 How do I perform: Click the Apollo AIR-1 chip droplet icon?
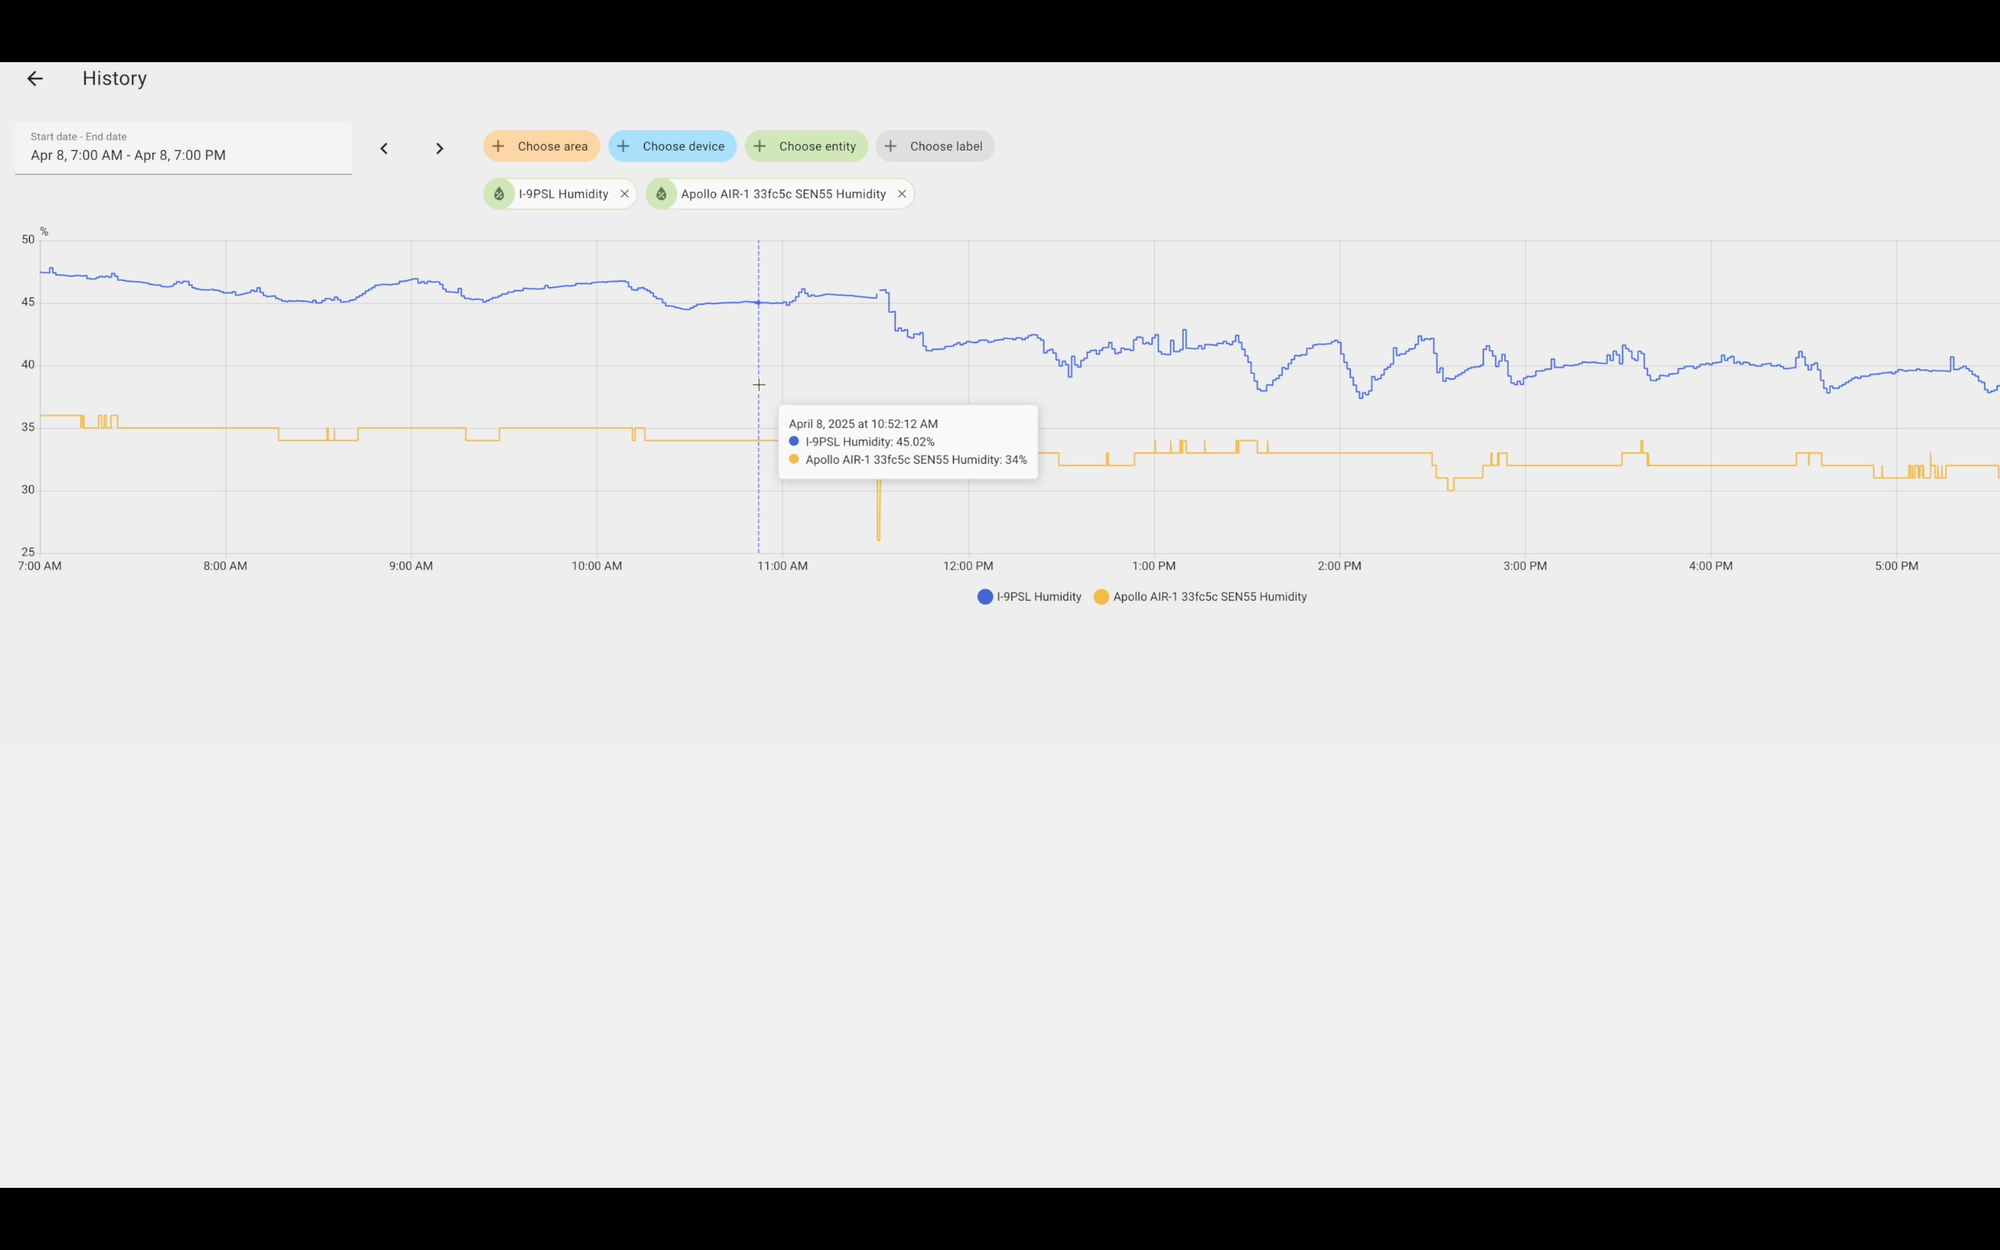coord(661,194)
